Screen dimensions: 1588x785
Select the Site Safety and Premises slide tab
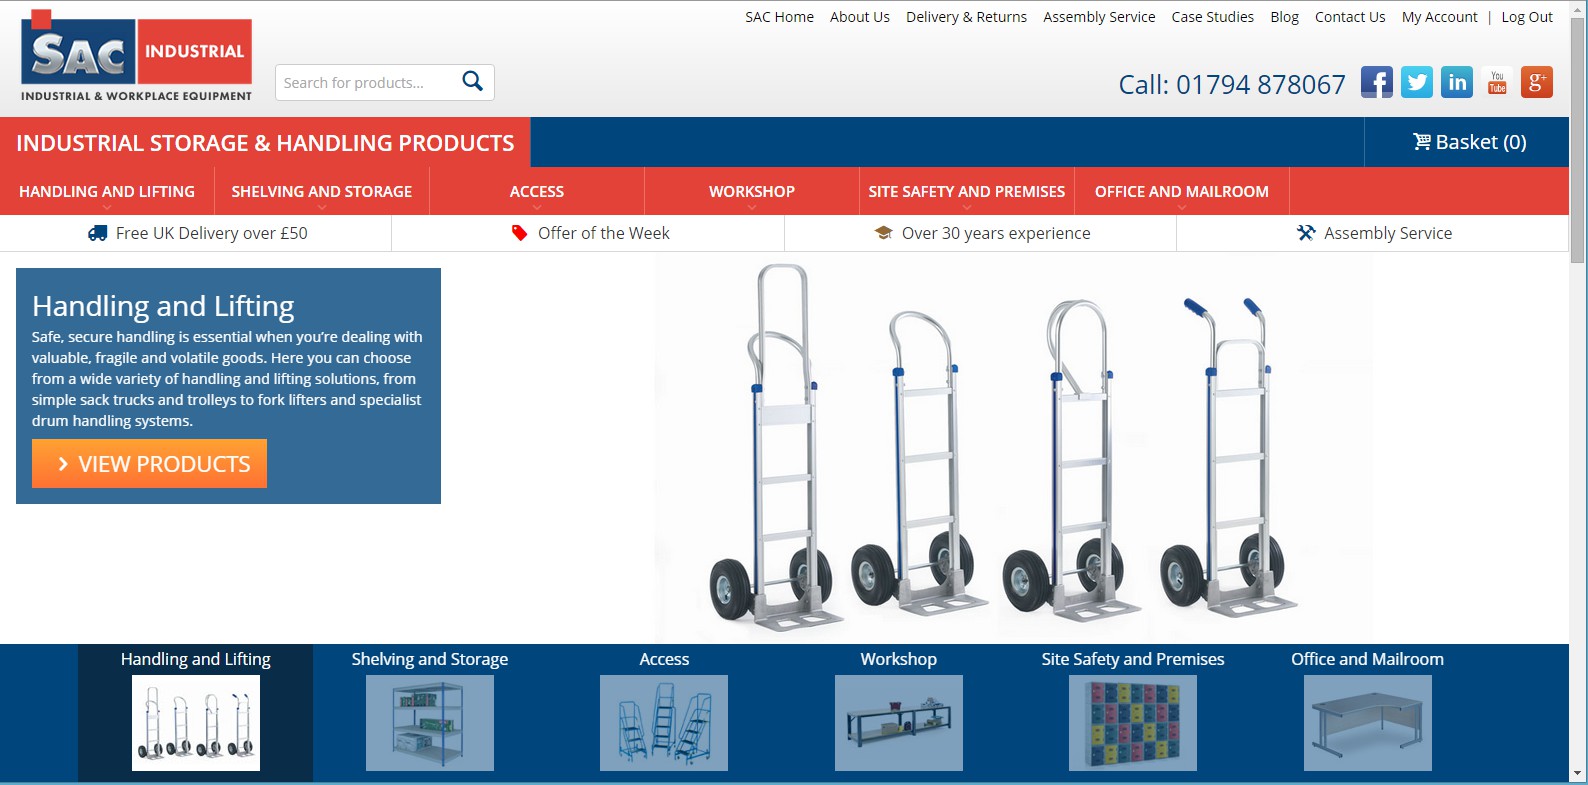point(1133,659)
